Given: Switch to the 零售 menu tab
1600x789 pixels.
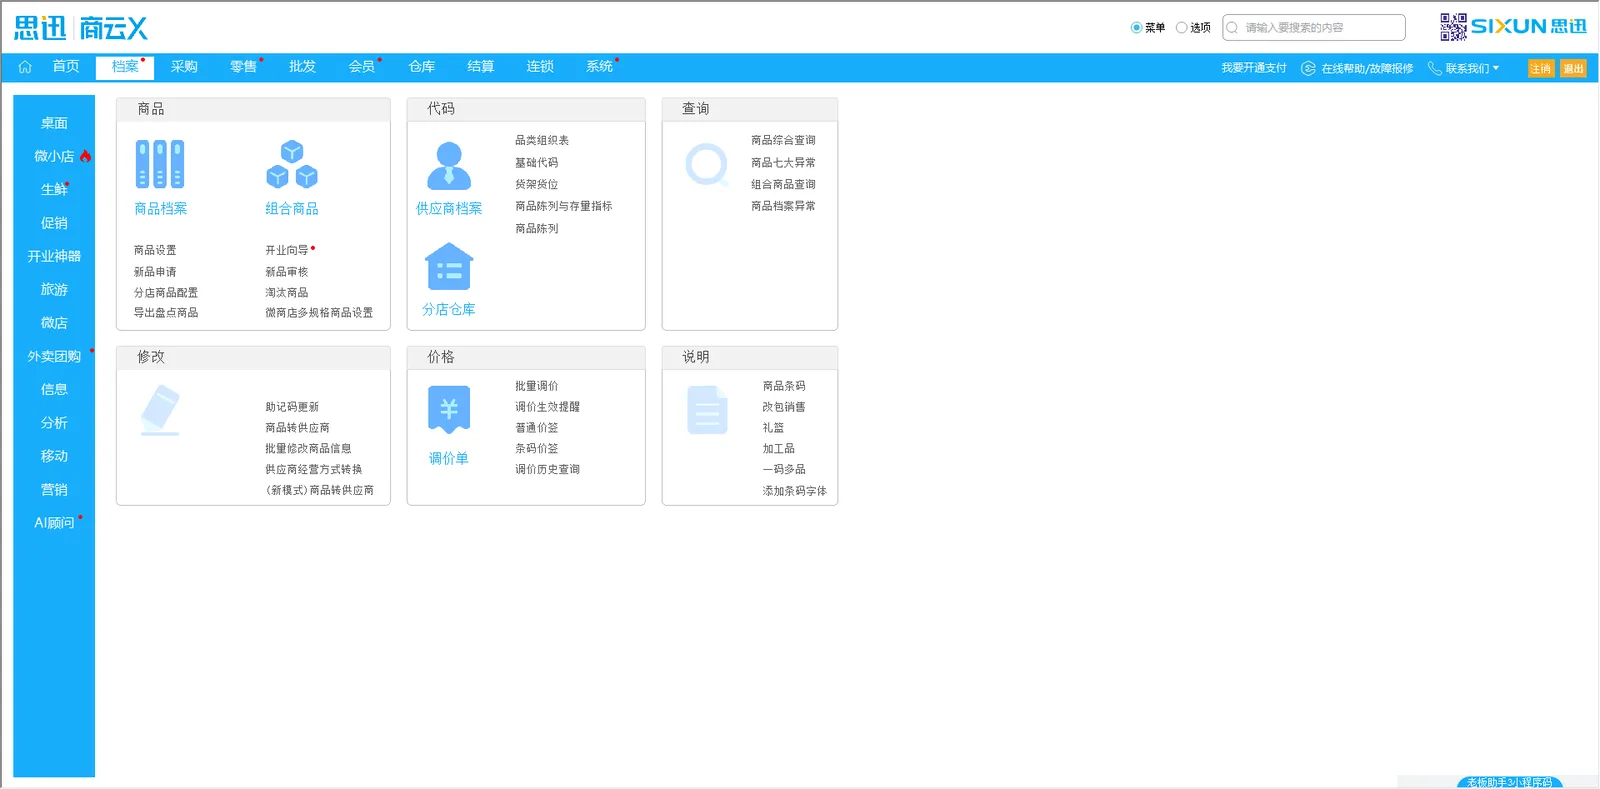Looking at the screenshot, I should [x=243, y=67].
